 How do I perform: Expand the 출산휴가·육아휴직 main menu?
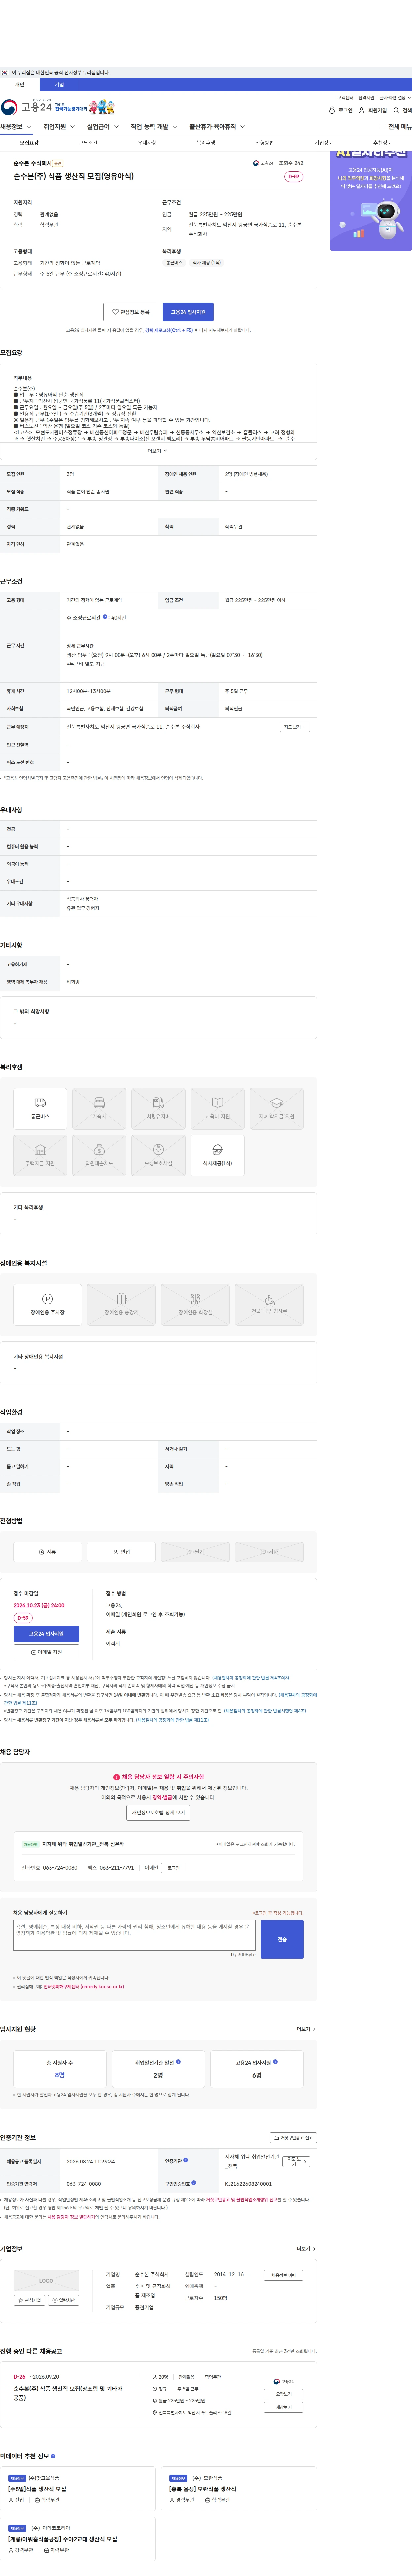click(217, 127)
